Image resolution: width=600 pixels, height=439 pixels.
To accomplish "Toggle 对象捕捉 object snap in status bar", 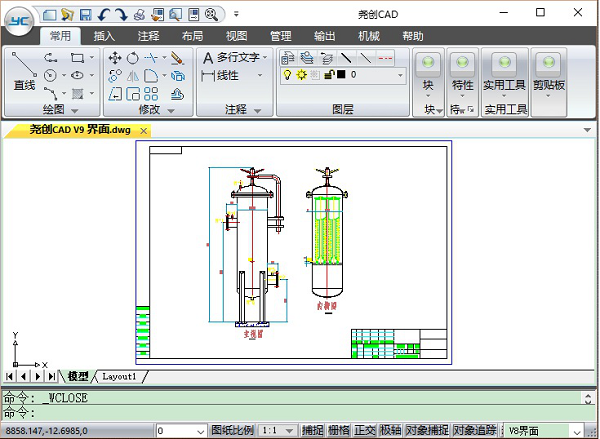I will coord(427,430).
